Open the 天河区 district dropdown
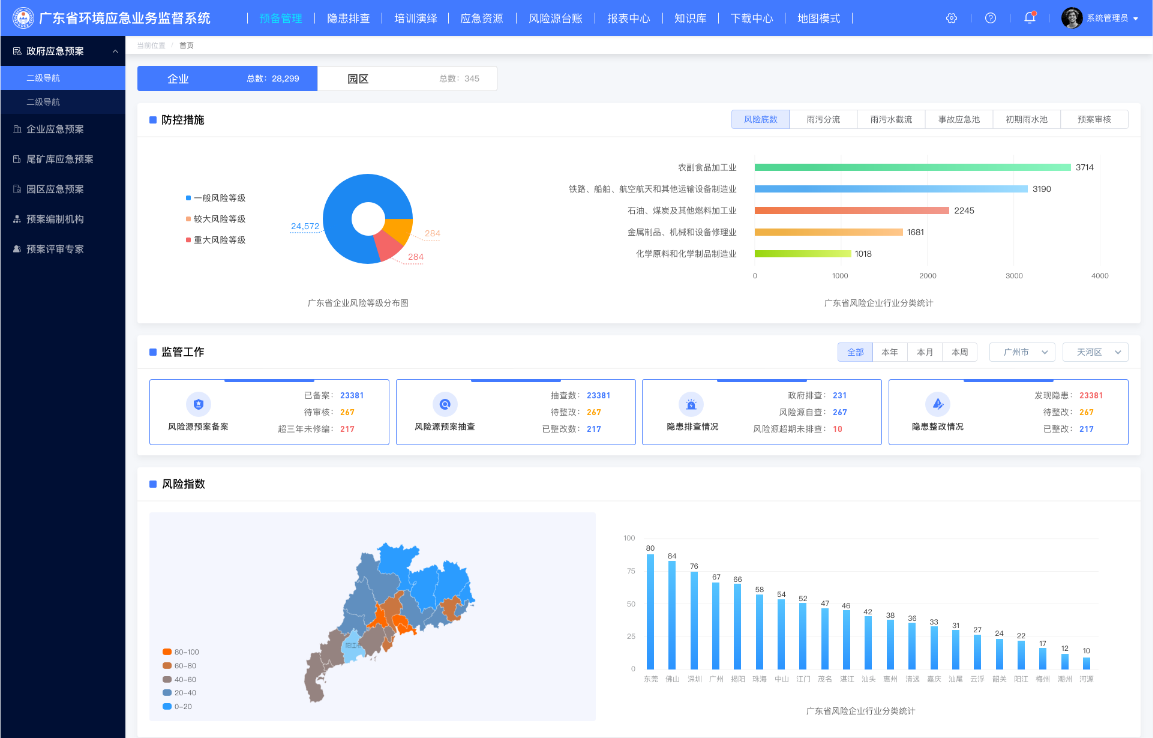The width and height of the screenshot is (1153, 738). 1095,352
